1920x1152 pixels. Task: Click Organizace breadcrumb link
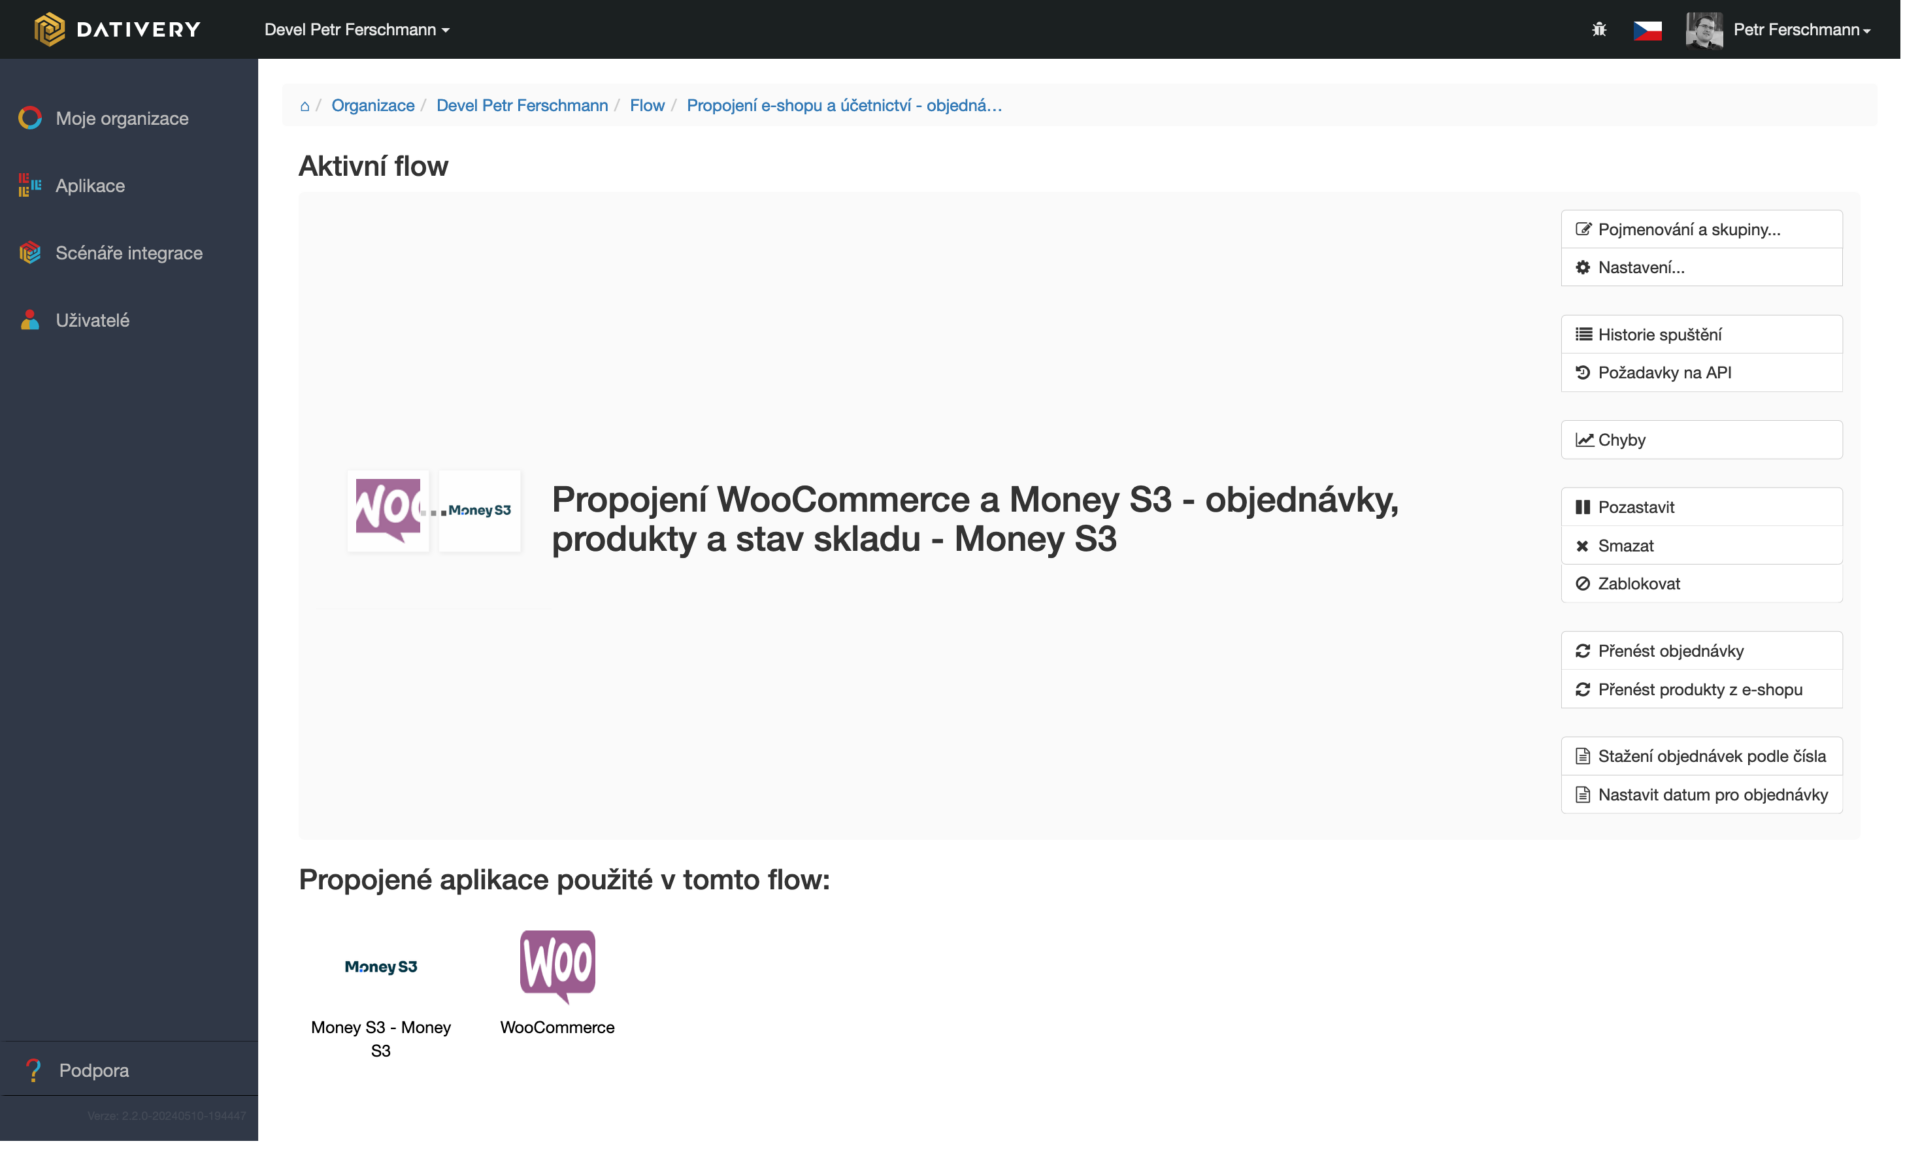pos(372,106)
